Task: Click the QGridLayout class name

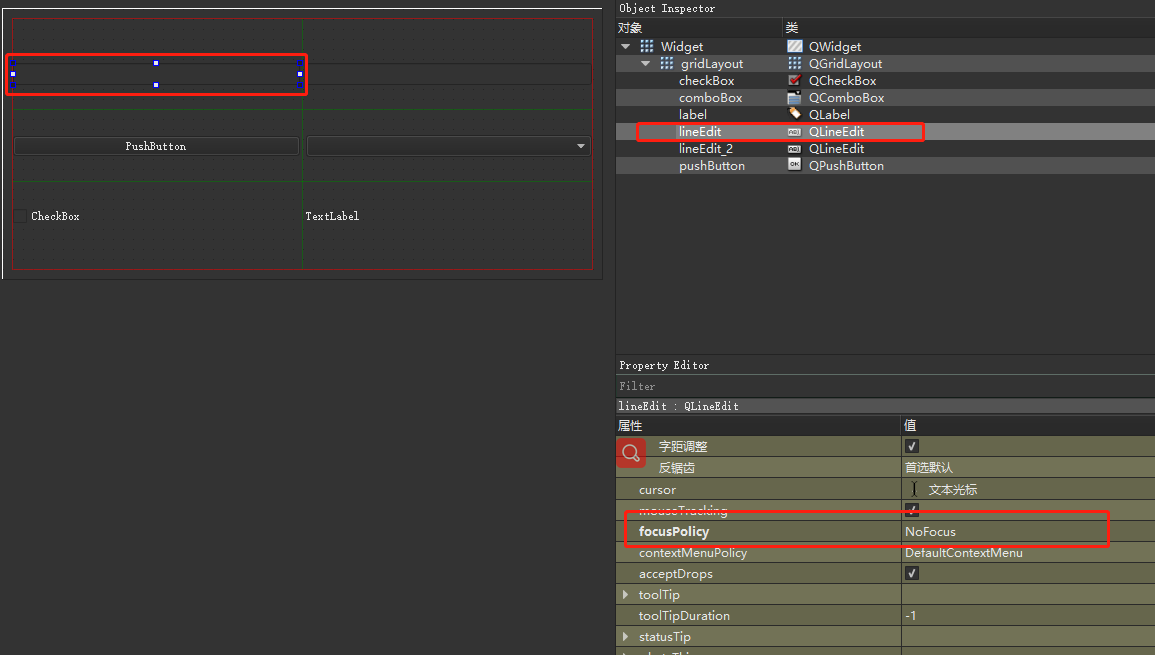Action: 846,63
